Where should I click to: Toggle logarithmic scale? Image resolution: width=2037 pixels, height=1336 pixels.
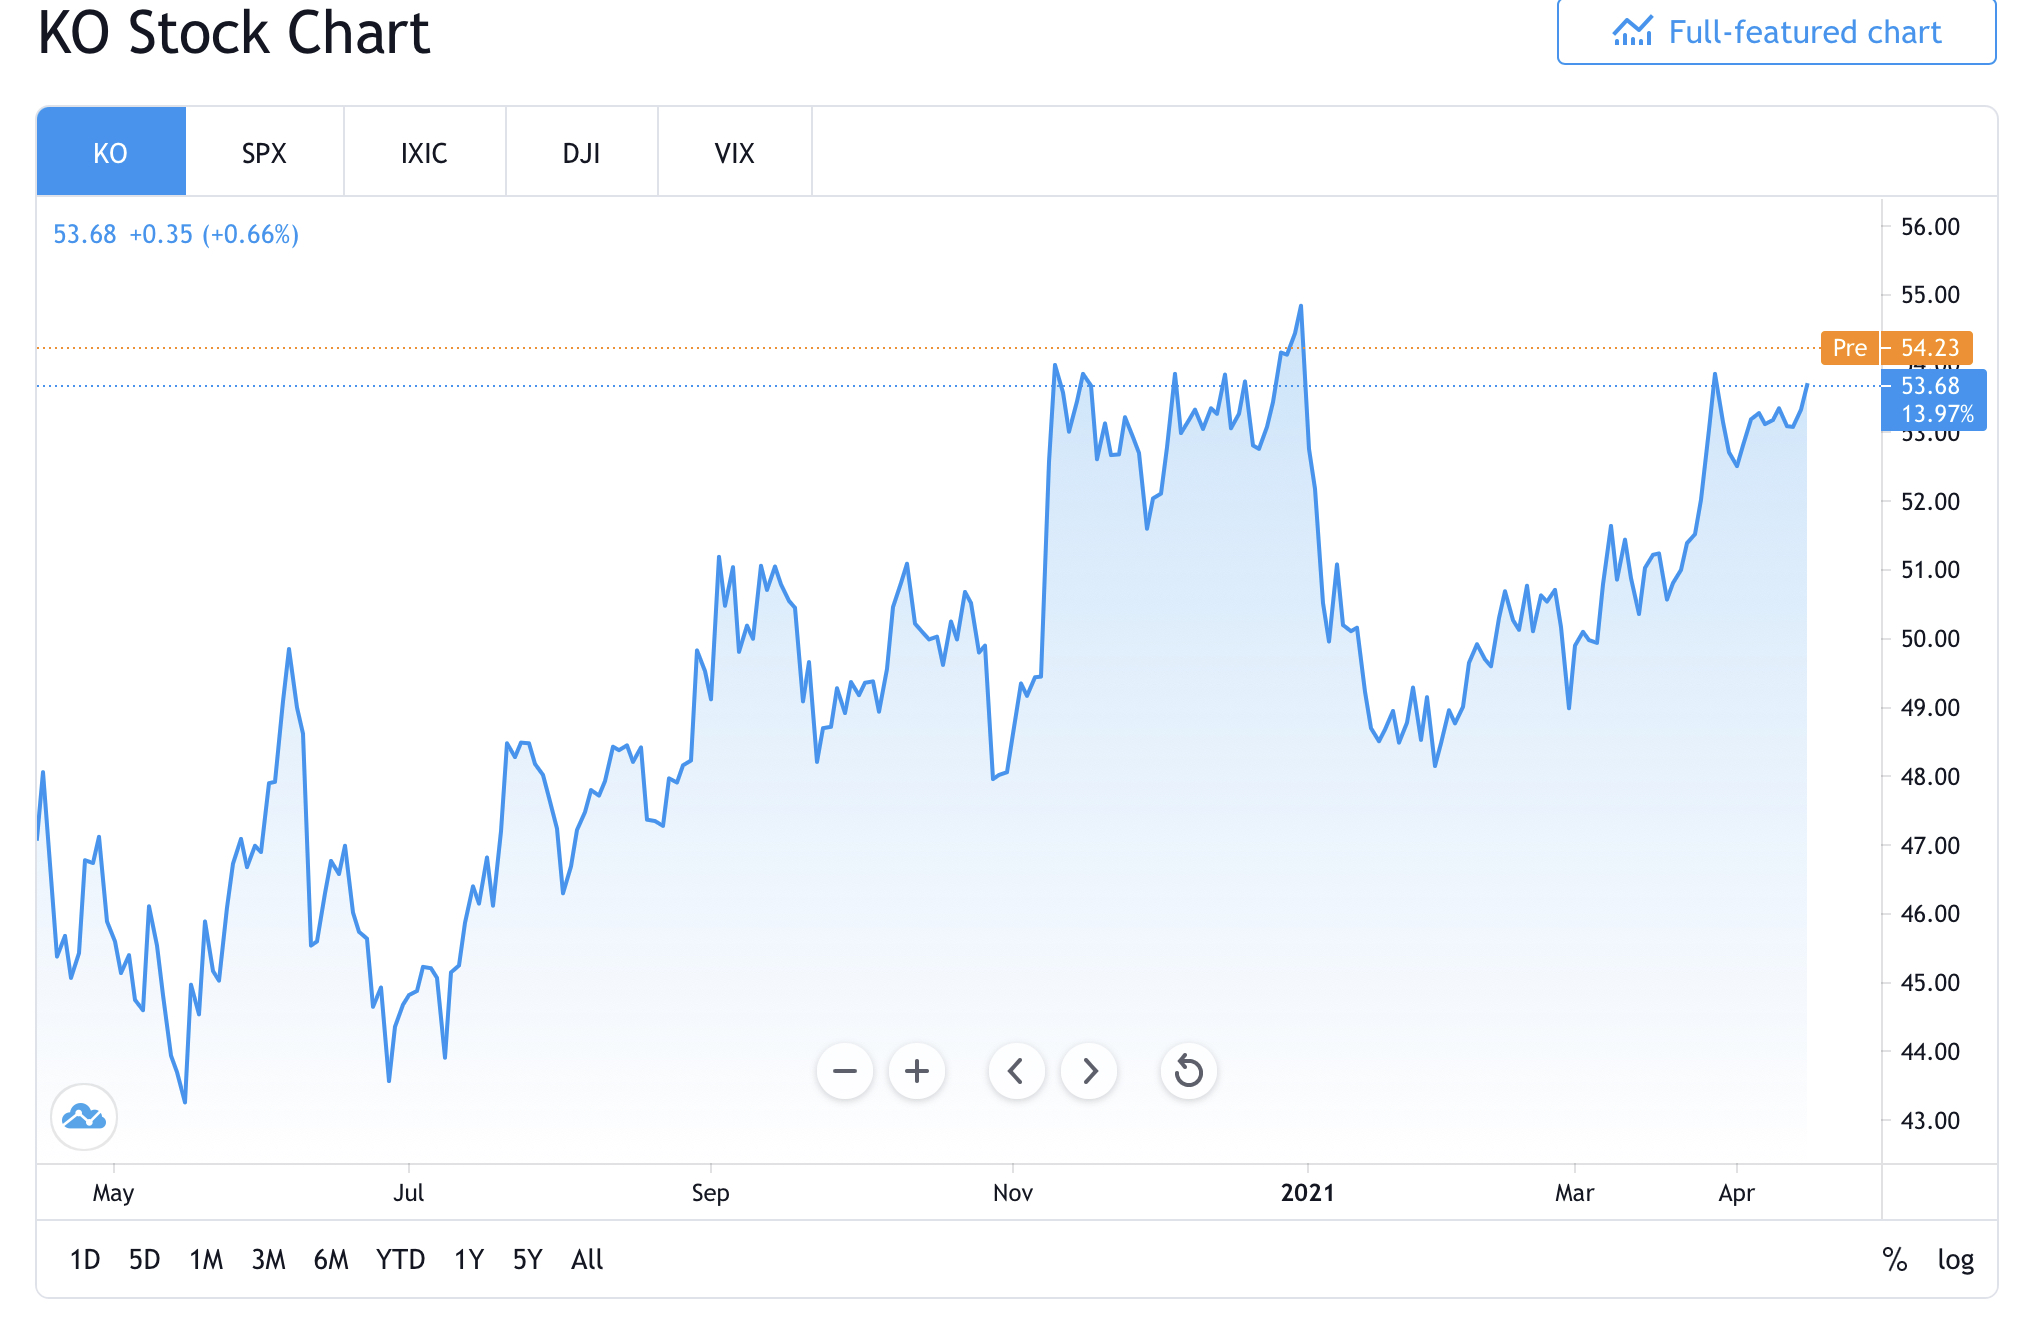point(1955,1260)
